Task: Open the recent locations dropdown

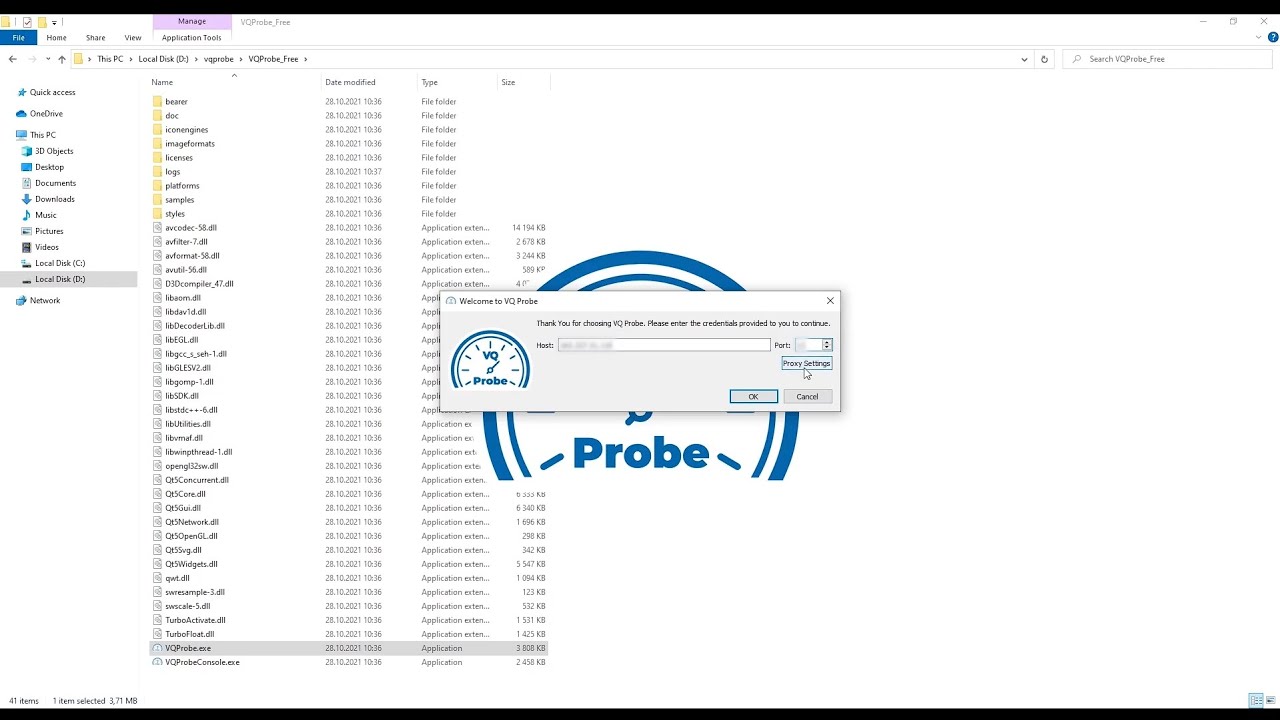Action: (48, 59)
